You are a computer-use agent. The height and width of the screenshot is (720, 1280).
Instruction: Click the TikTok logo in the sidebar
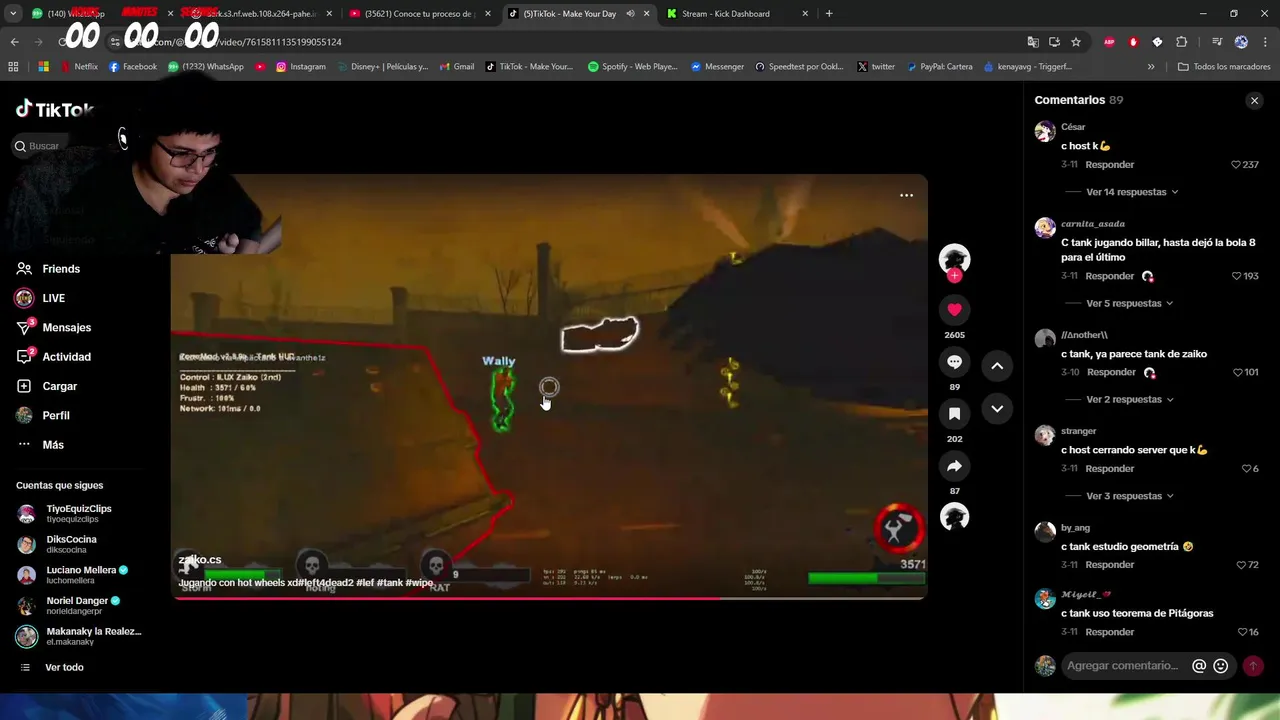[55, 110]
